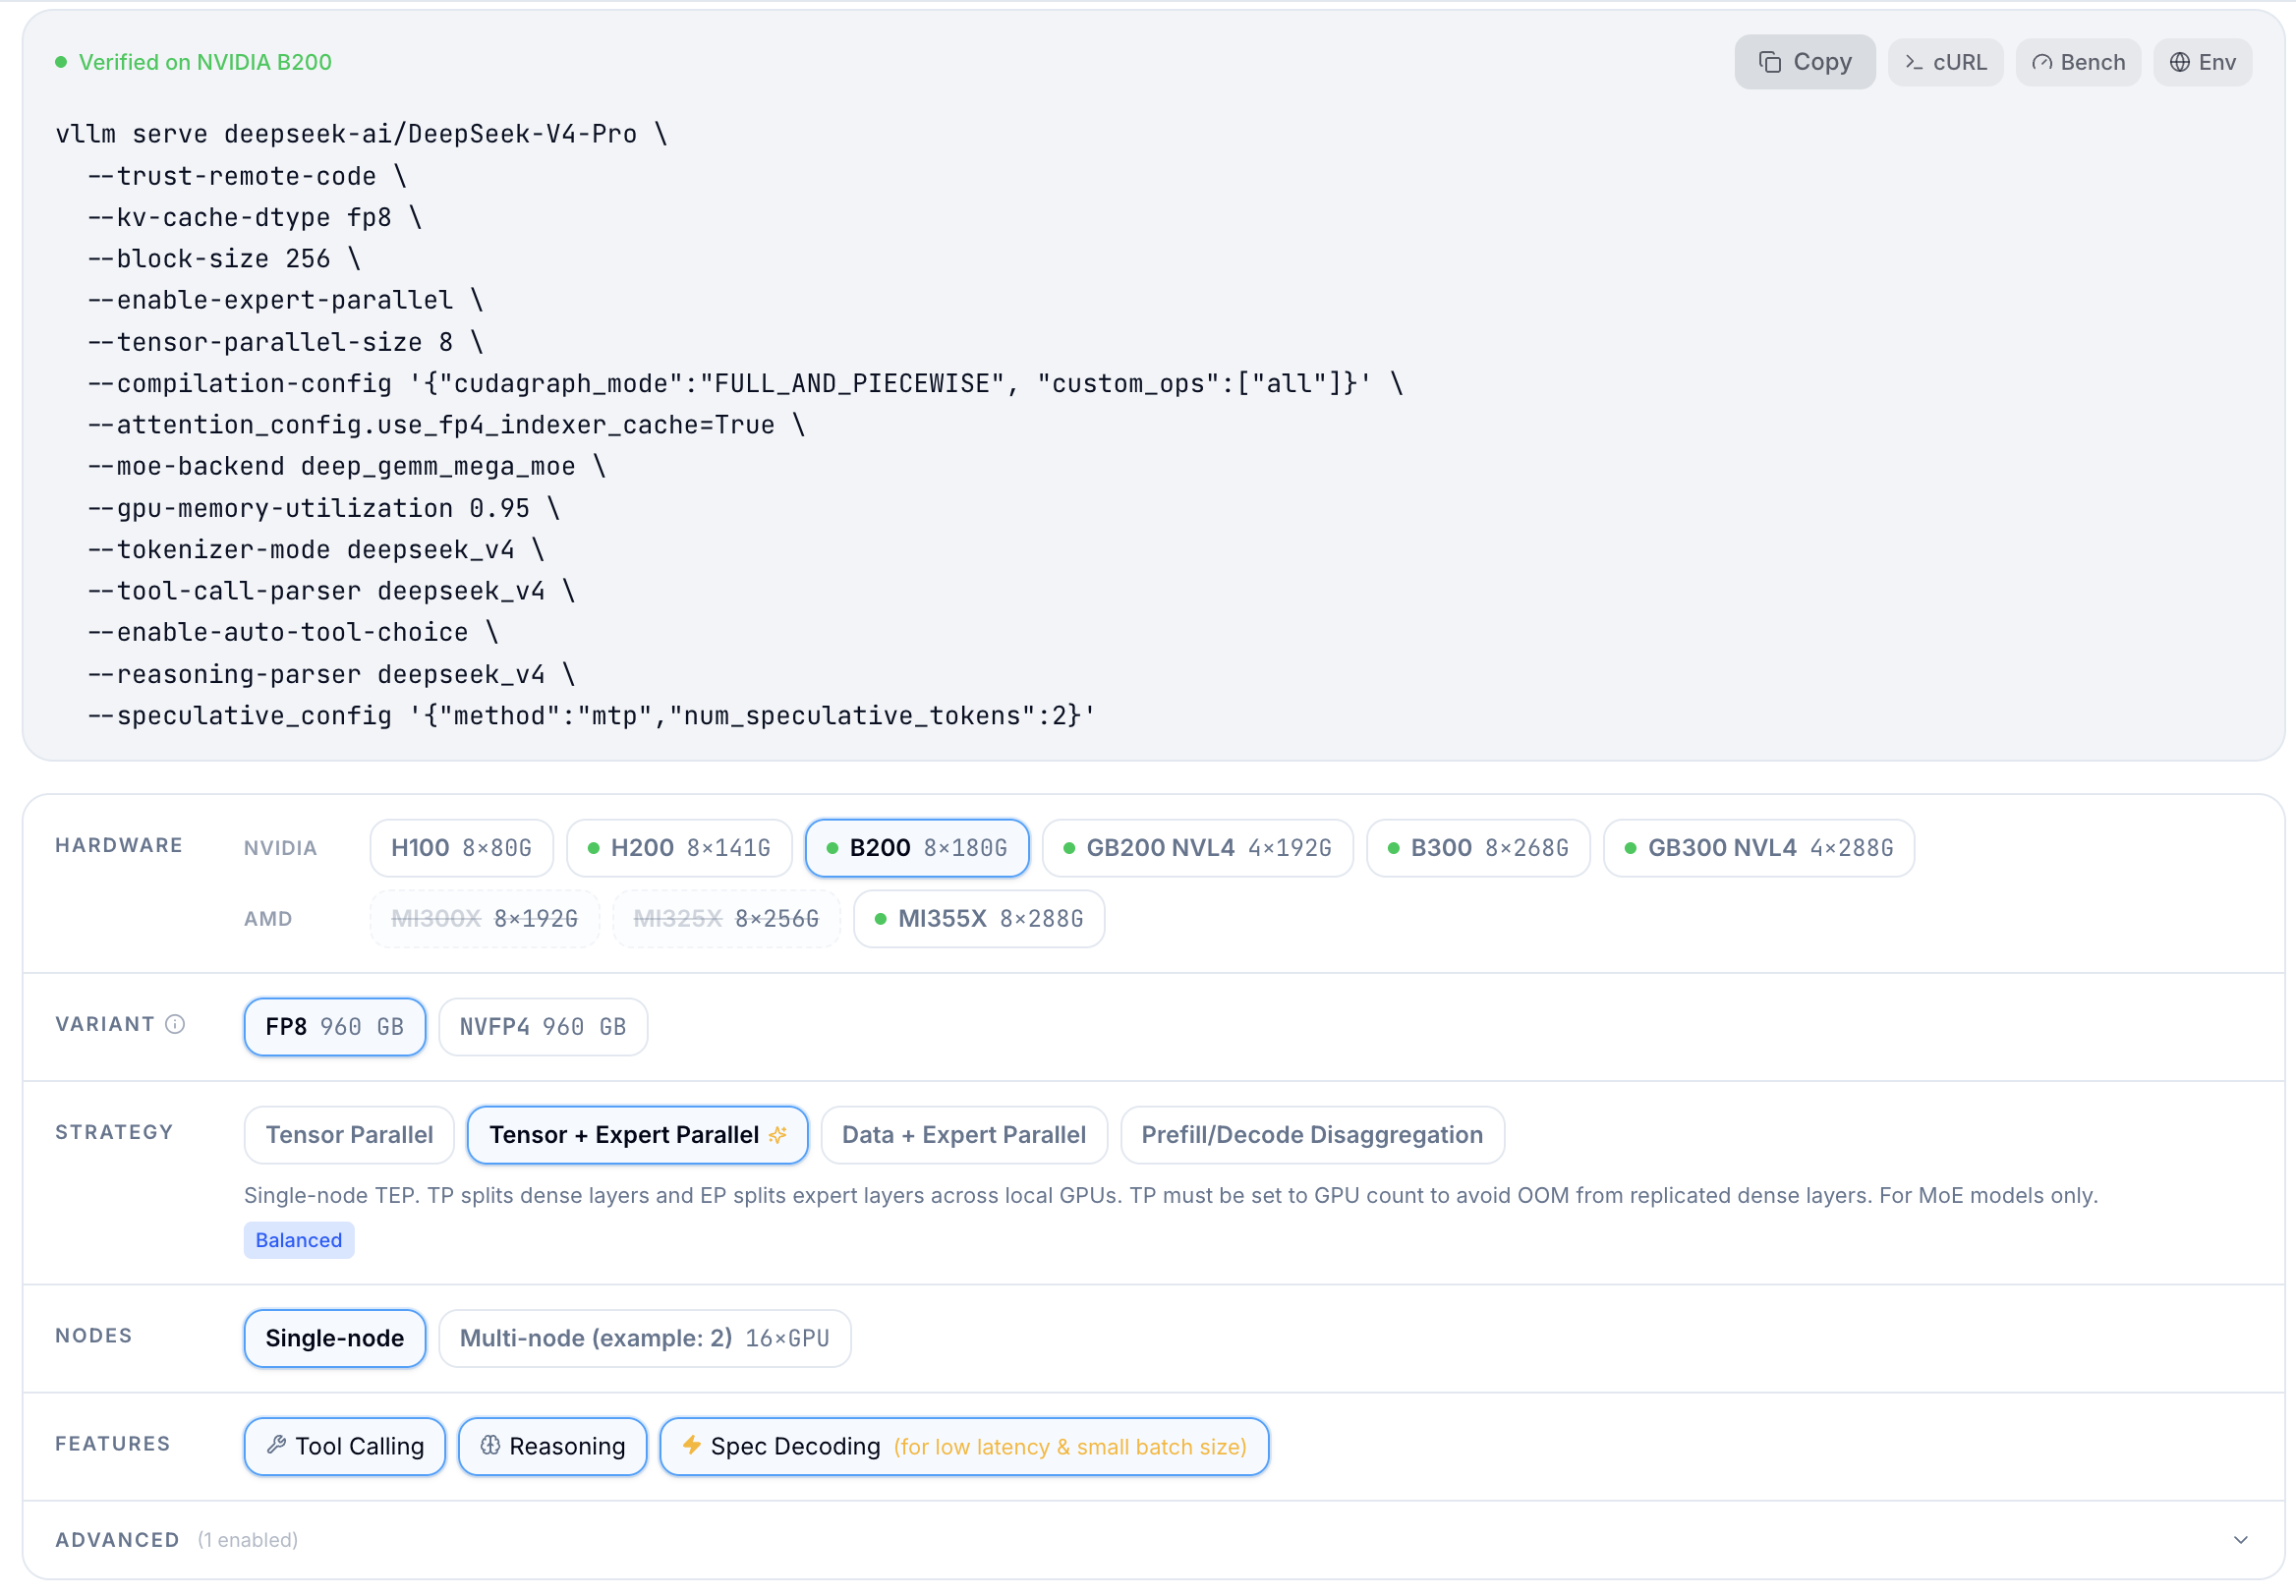
Task: Select Tensor Parallel strategy
Action: coord(349,1135)
